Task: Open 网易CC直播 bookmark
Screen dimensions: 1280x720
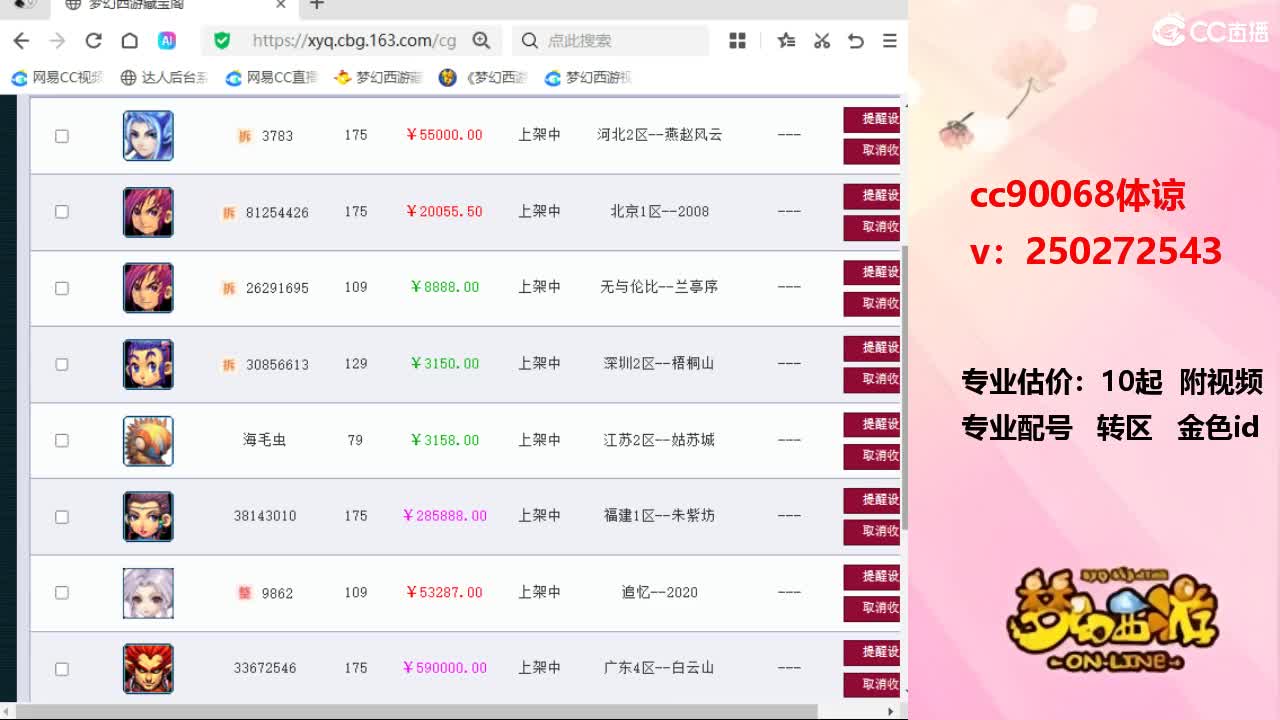Action: click(272, 77)
